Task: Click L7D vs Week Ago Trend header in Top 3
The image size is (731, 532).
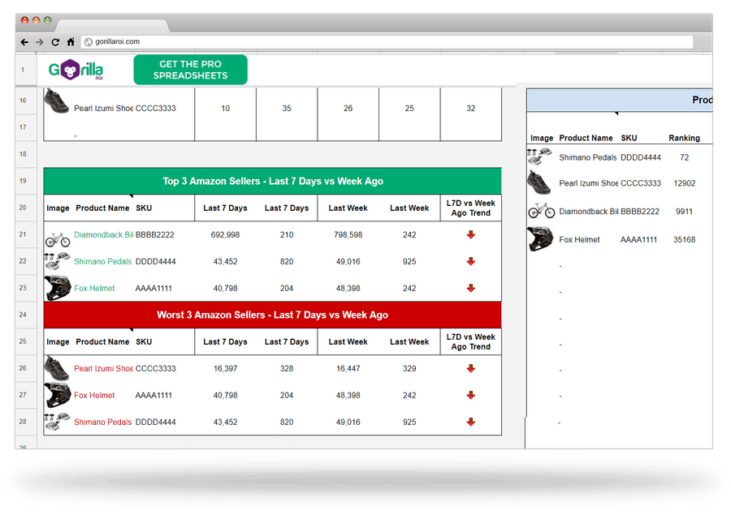Action: [471, 208]
